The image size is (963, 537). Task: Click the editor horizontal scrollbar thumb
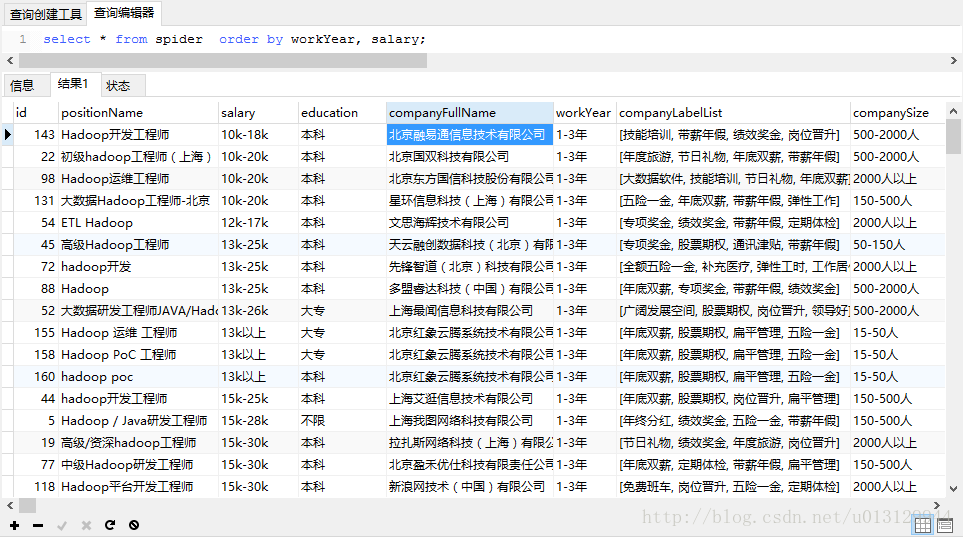pyautogui.click(x=223, y=61)
